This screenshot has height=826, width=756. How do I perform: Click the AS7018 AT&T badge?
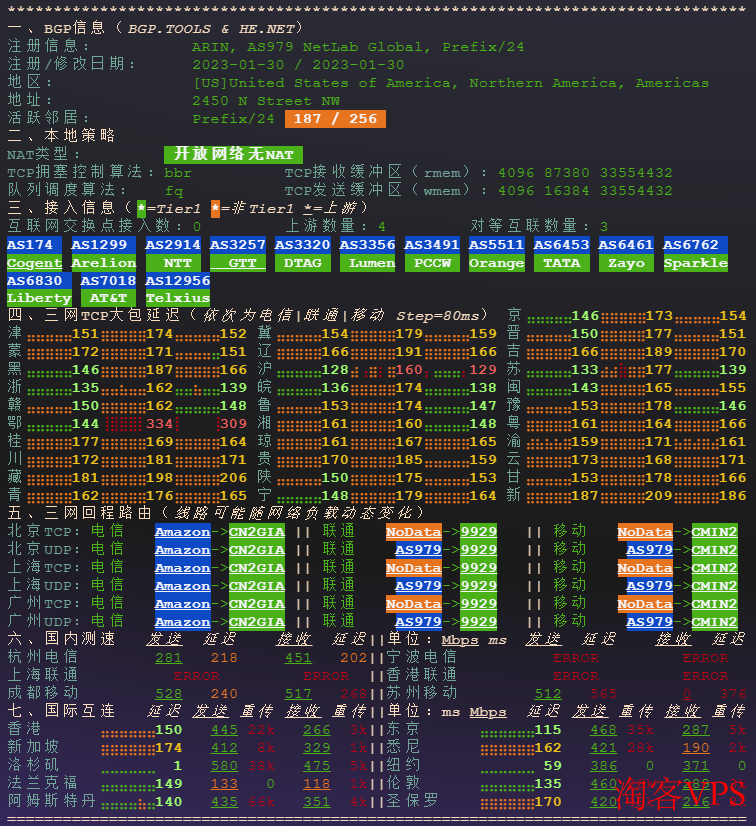[108, 289]
